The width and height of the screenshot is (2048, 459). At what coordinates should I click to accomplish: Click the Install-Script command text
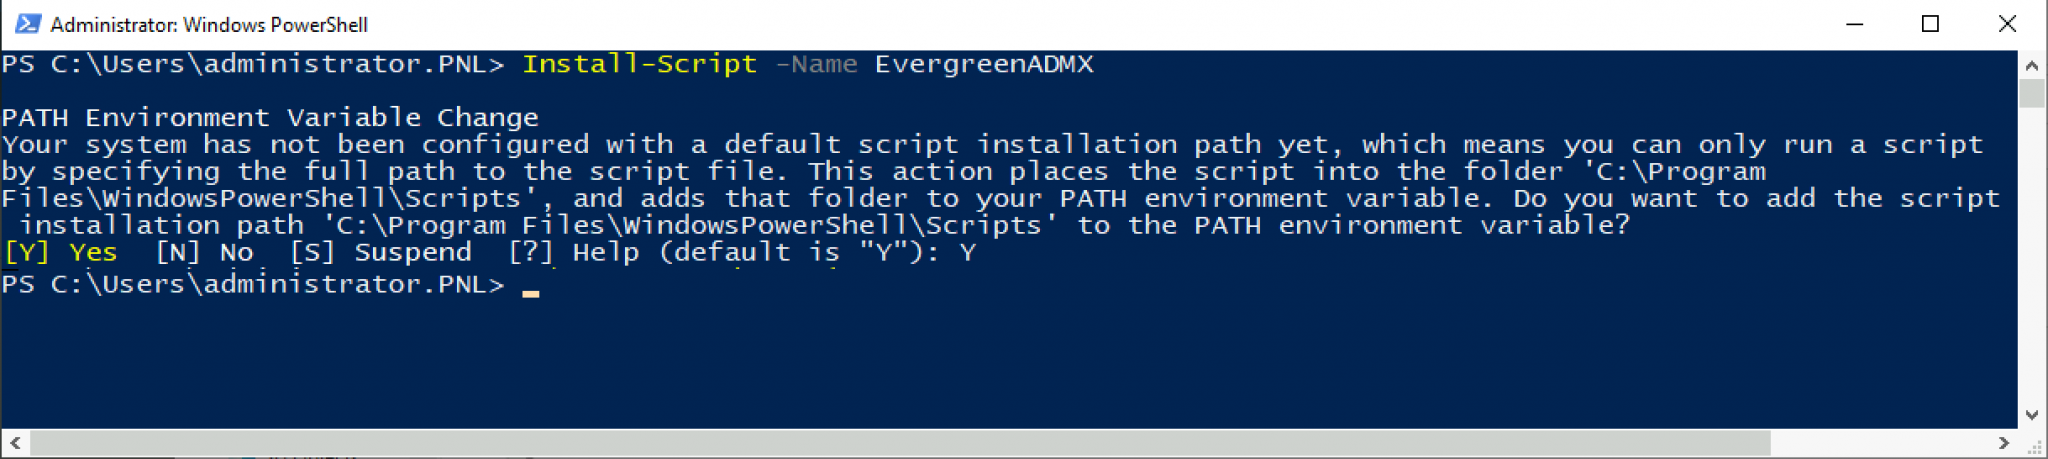click(639, 64)
